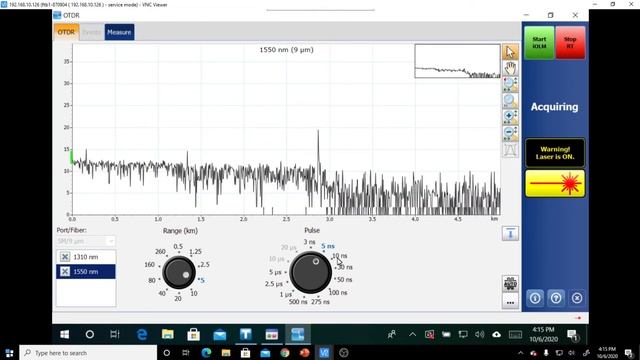This screenshot has width=640, height=360.
Task: Set range to 10 km
Action: [x=194, y=293]
